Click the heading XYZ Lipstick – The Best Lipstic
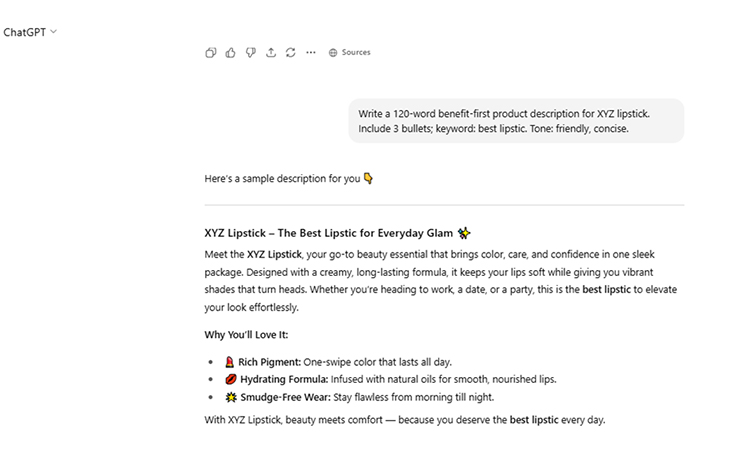Image resolution: width=750 pixels, height=450 pixels. (x=328, y=233)
